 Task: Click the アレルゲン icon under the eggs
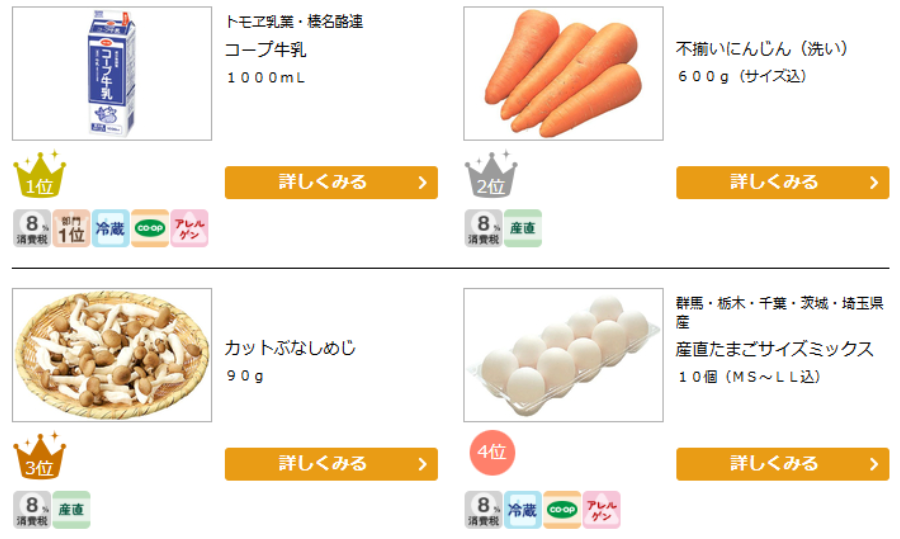602,510
